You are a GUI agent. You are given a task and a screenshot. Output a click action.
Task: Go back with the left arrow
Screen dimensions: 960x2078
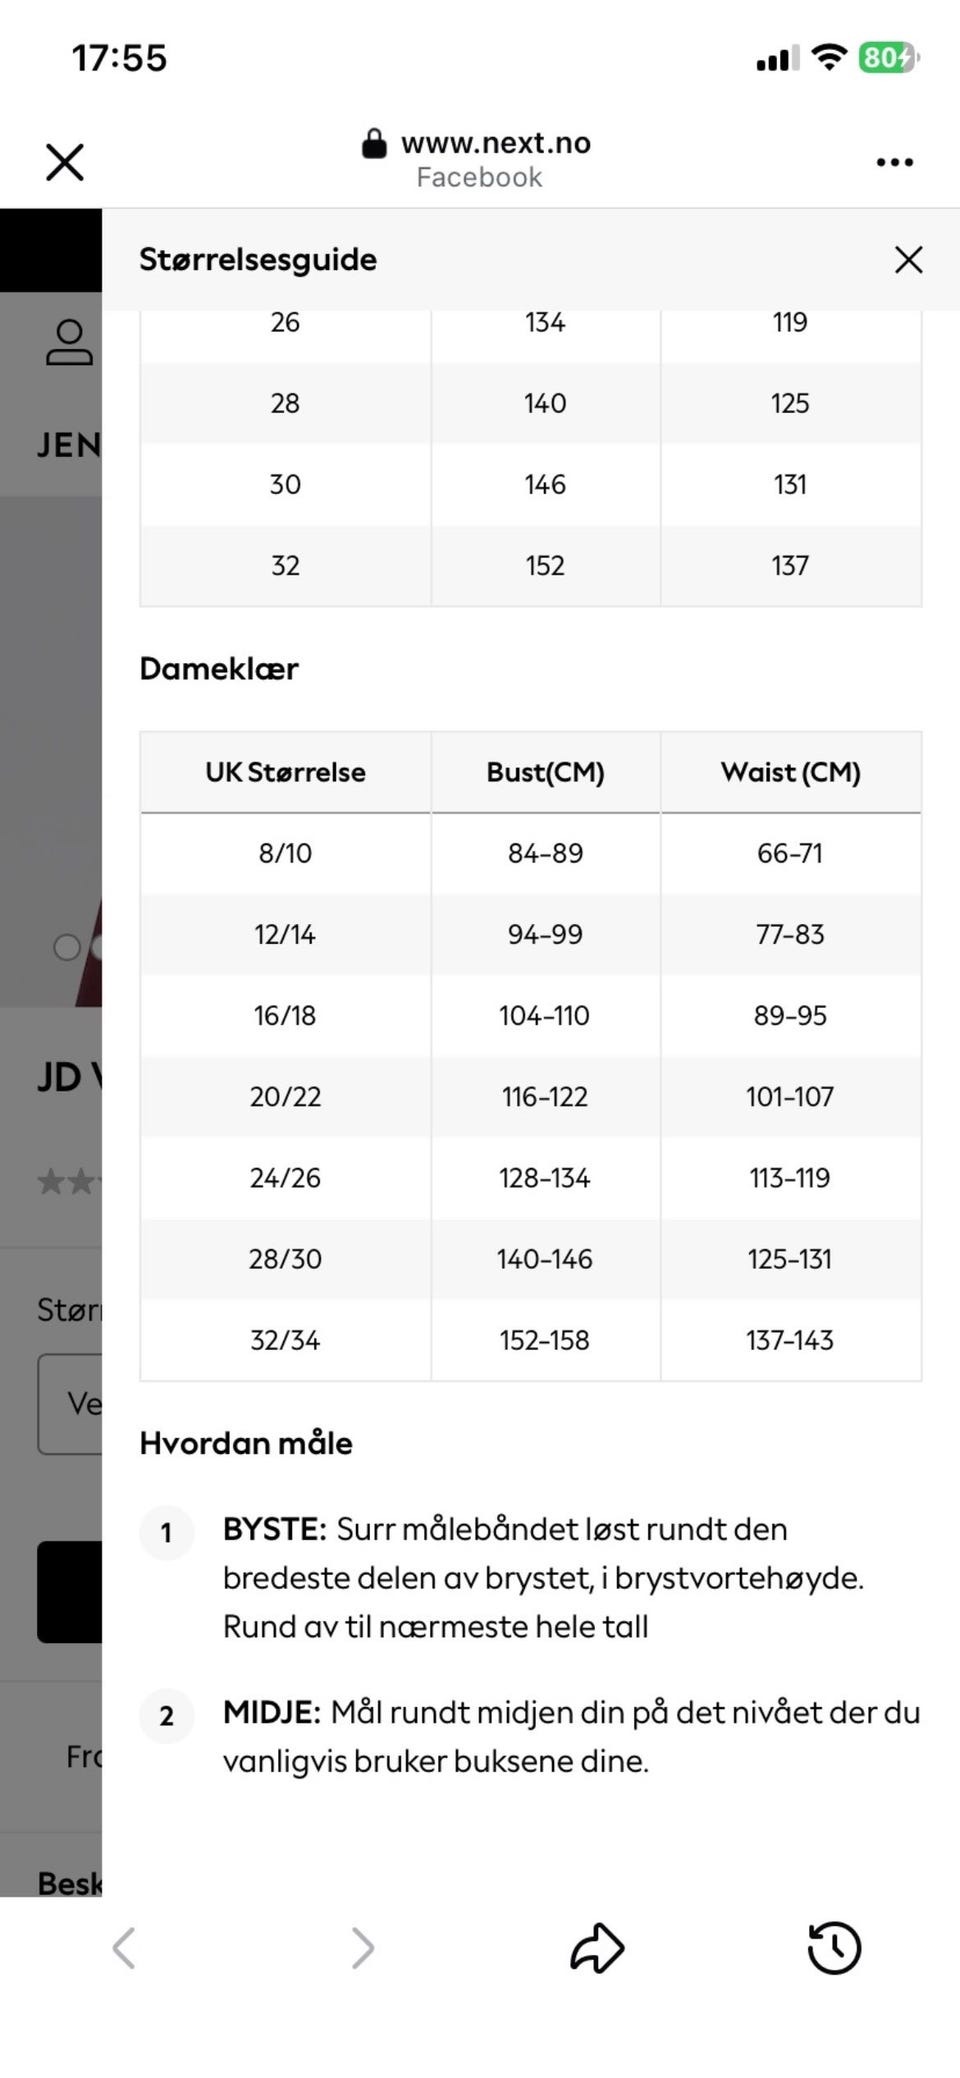click(124, 1948)
